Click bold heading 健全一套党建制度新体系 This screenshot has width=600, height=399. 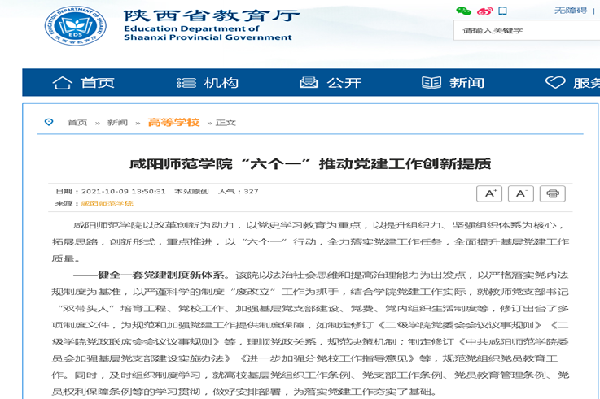(161, 275)
